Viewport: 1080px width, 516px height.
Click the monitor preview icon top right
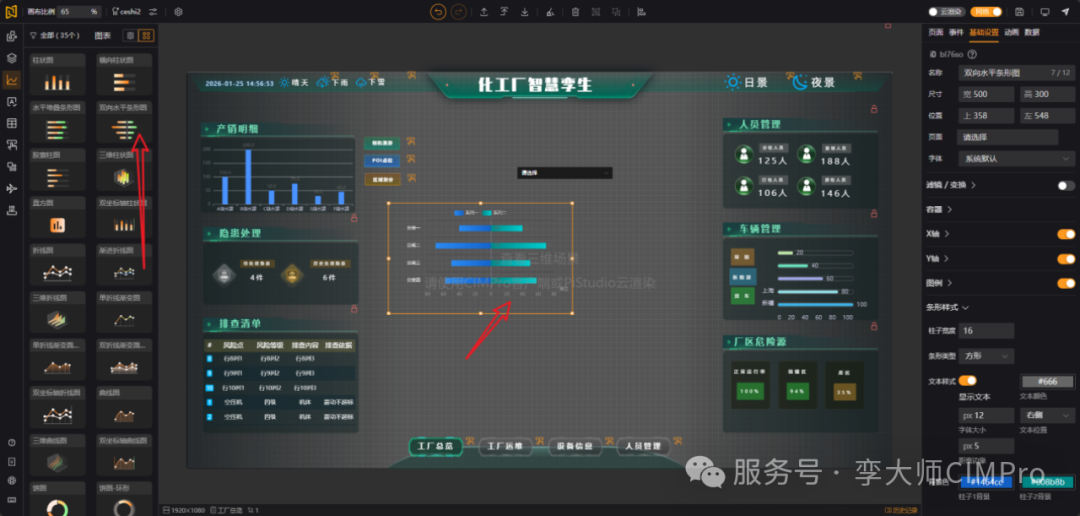click(x=1045, y=12)
